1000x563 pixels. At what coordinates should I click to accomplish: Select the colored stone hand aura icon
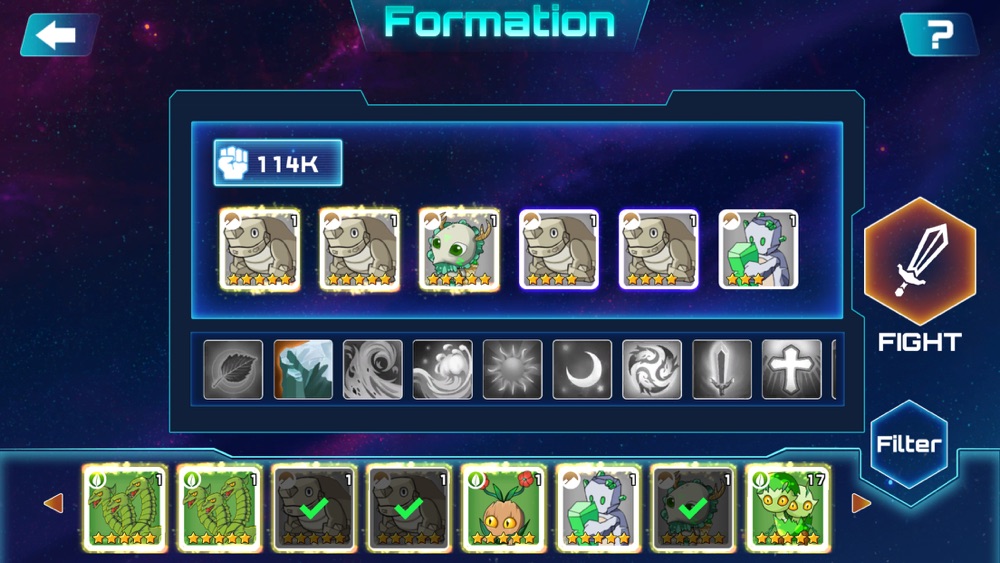(x=303, y=370)
